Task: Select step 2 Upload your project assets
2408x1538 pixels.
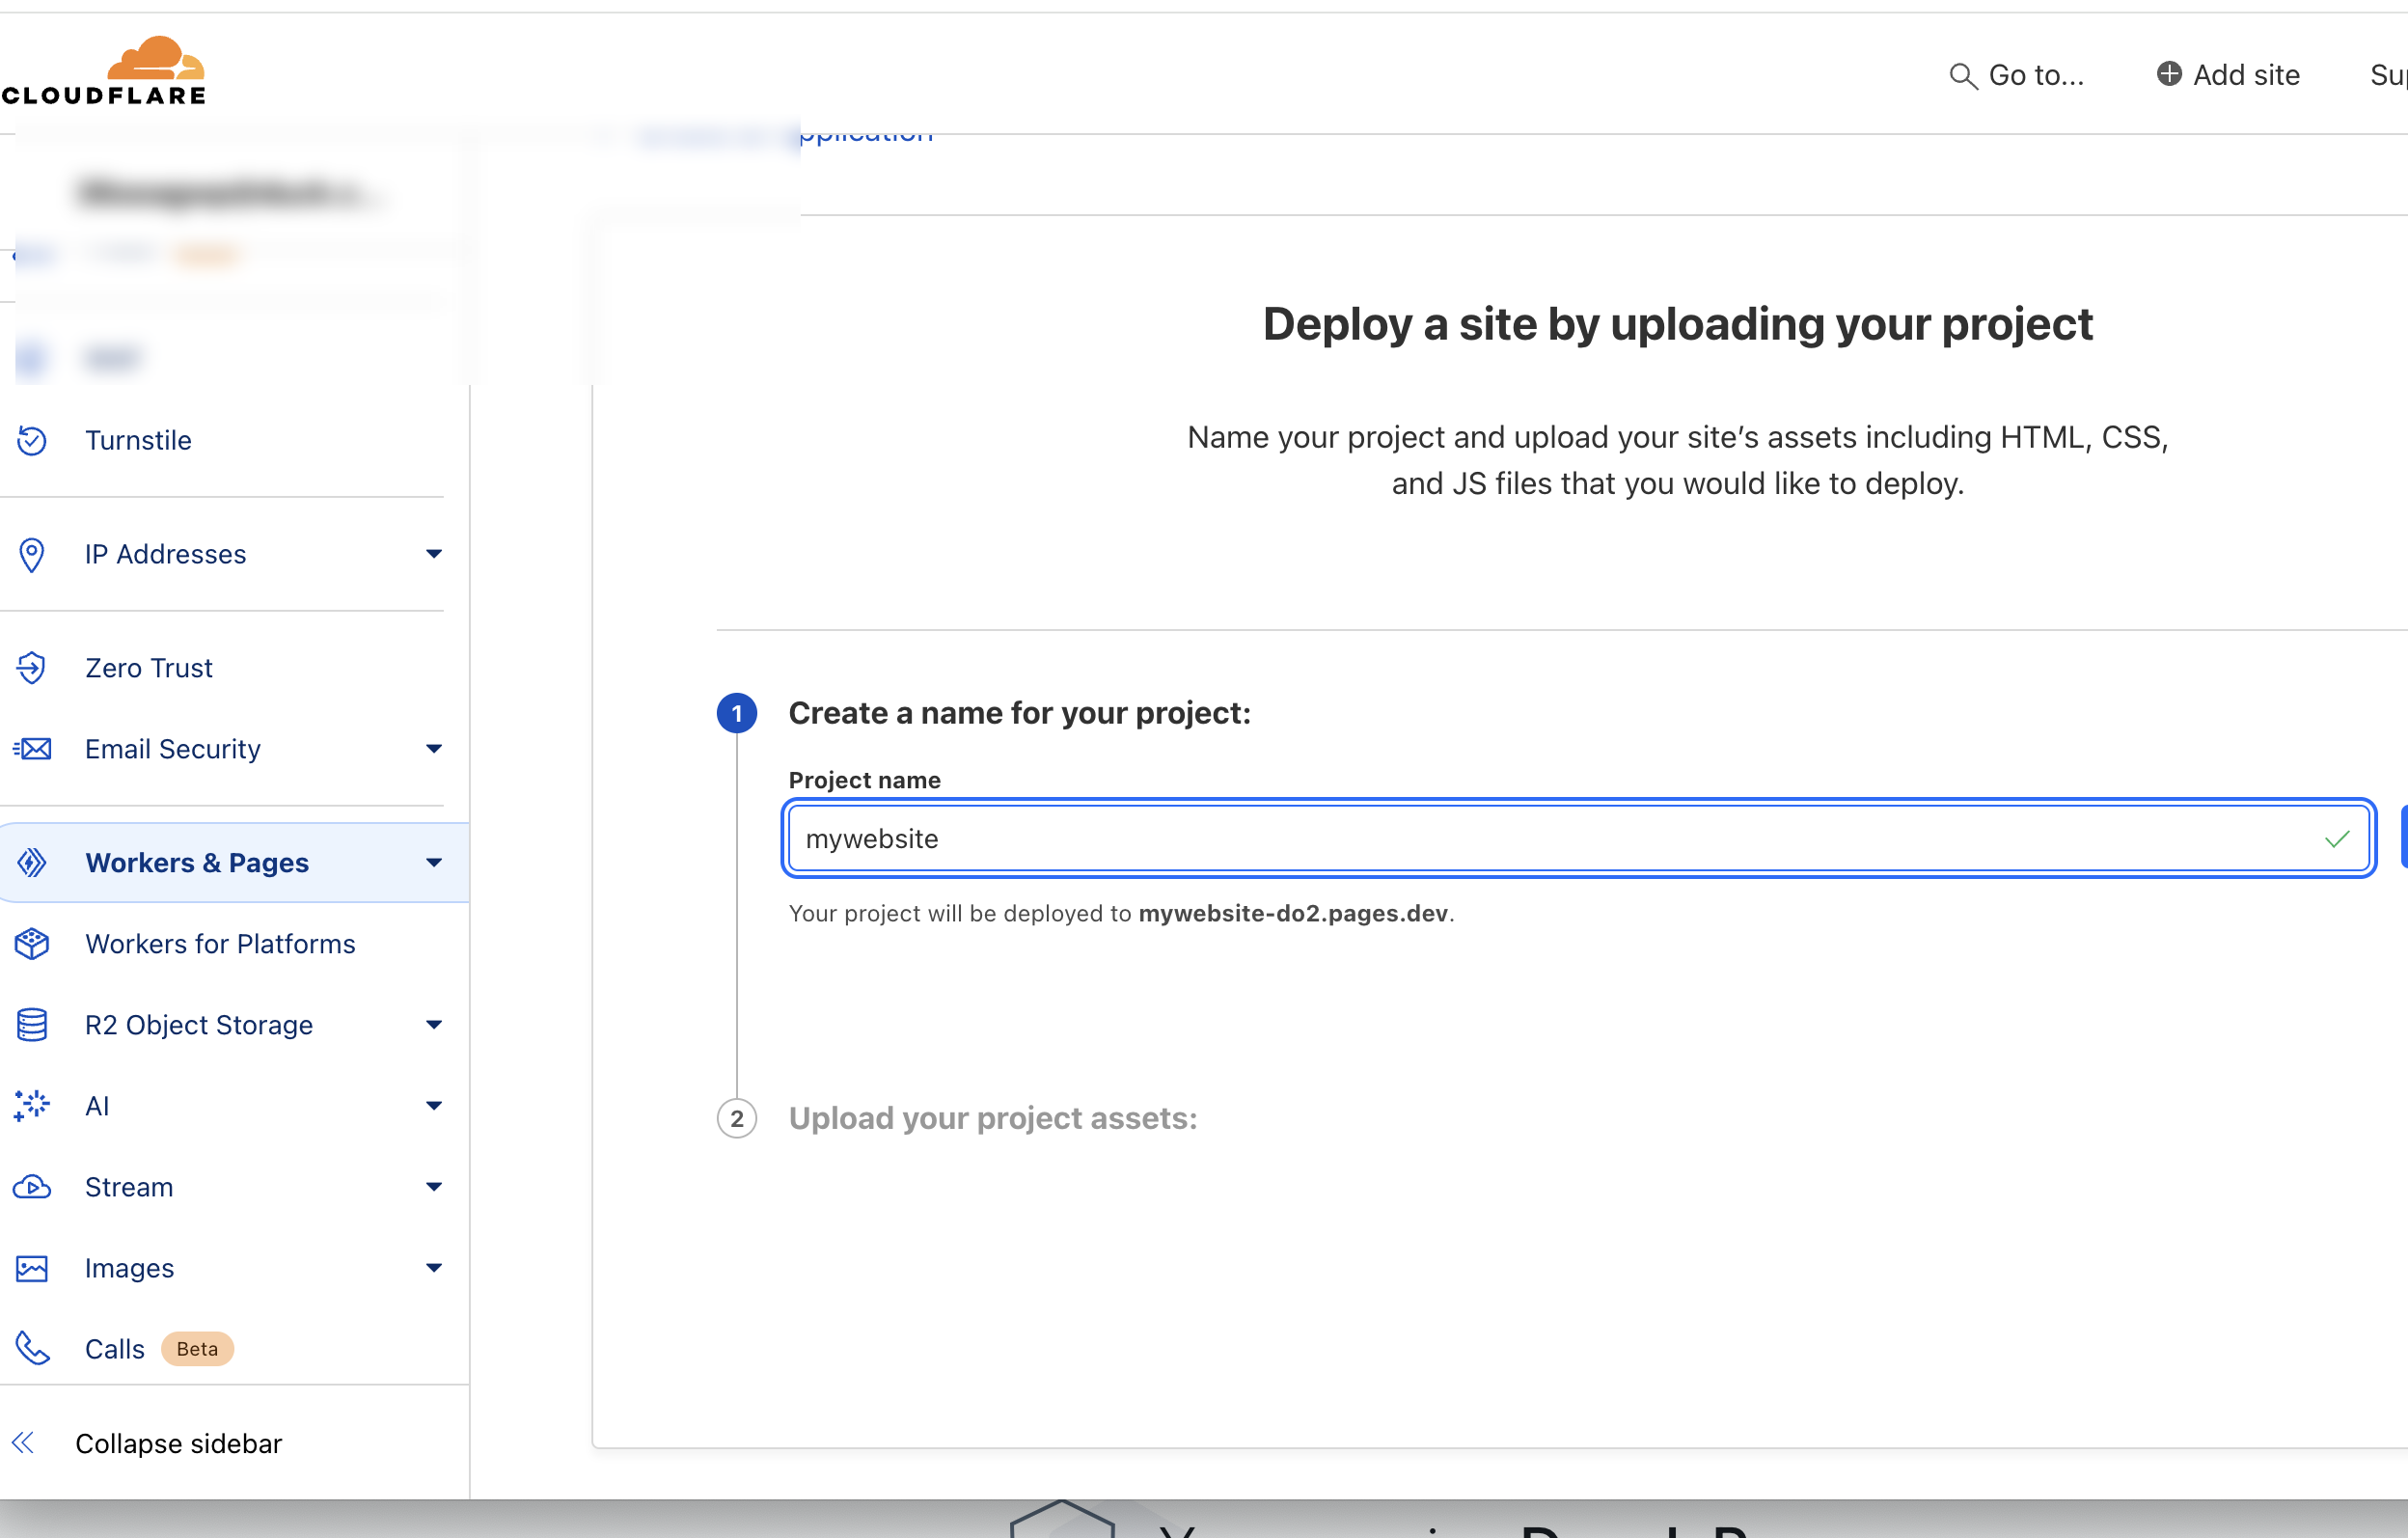Action: pos(992,1118)
